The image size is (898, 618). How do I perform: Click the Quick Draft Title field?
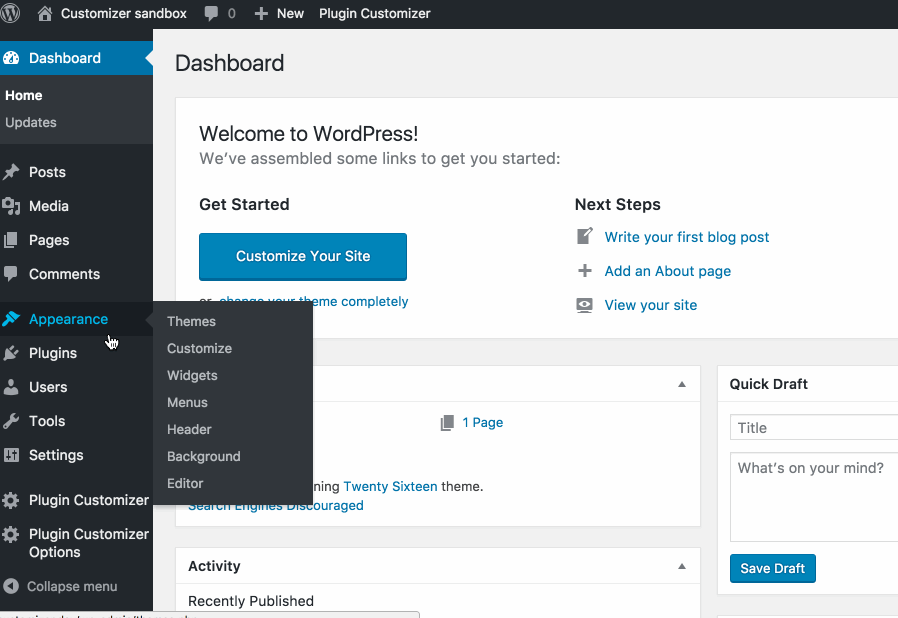[814, 428]
